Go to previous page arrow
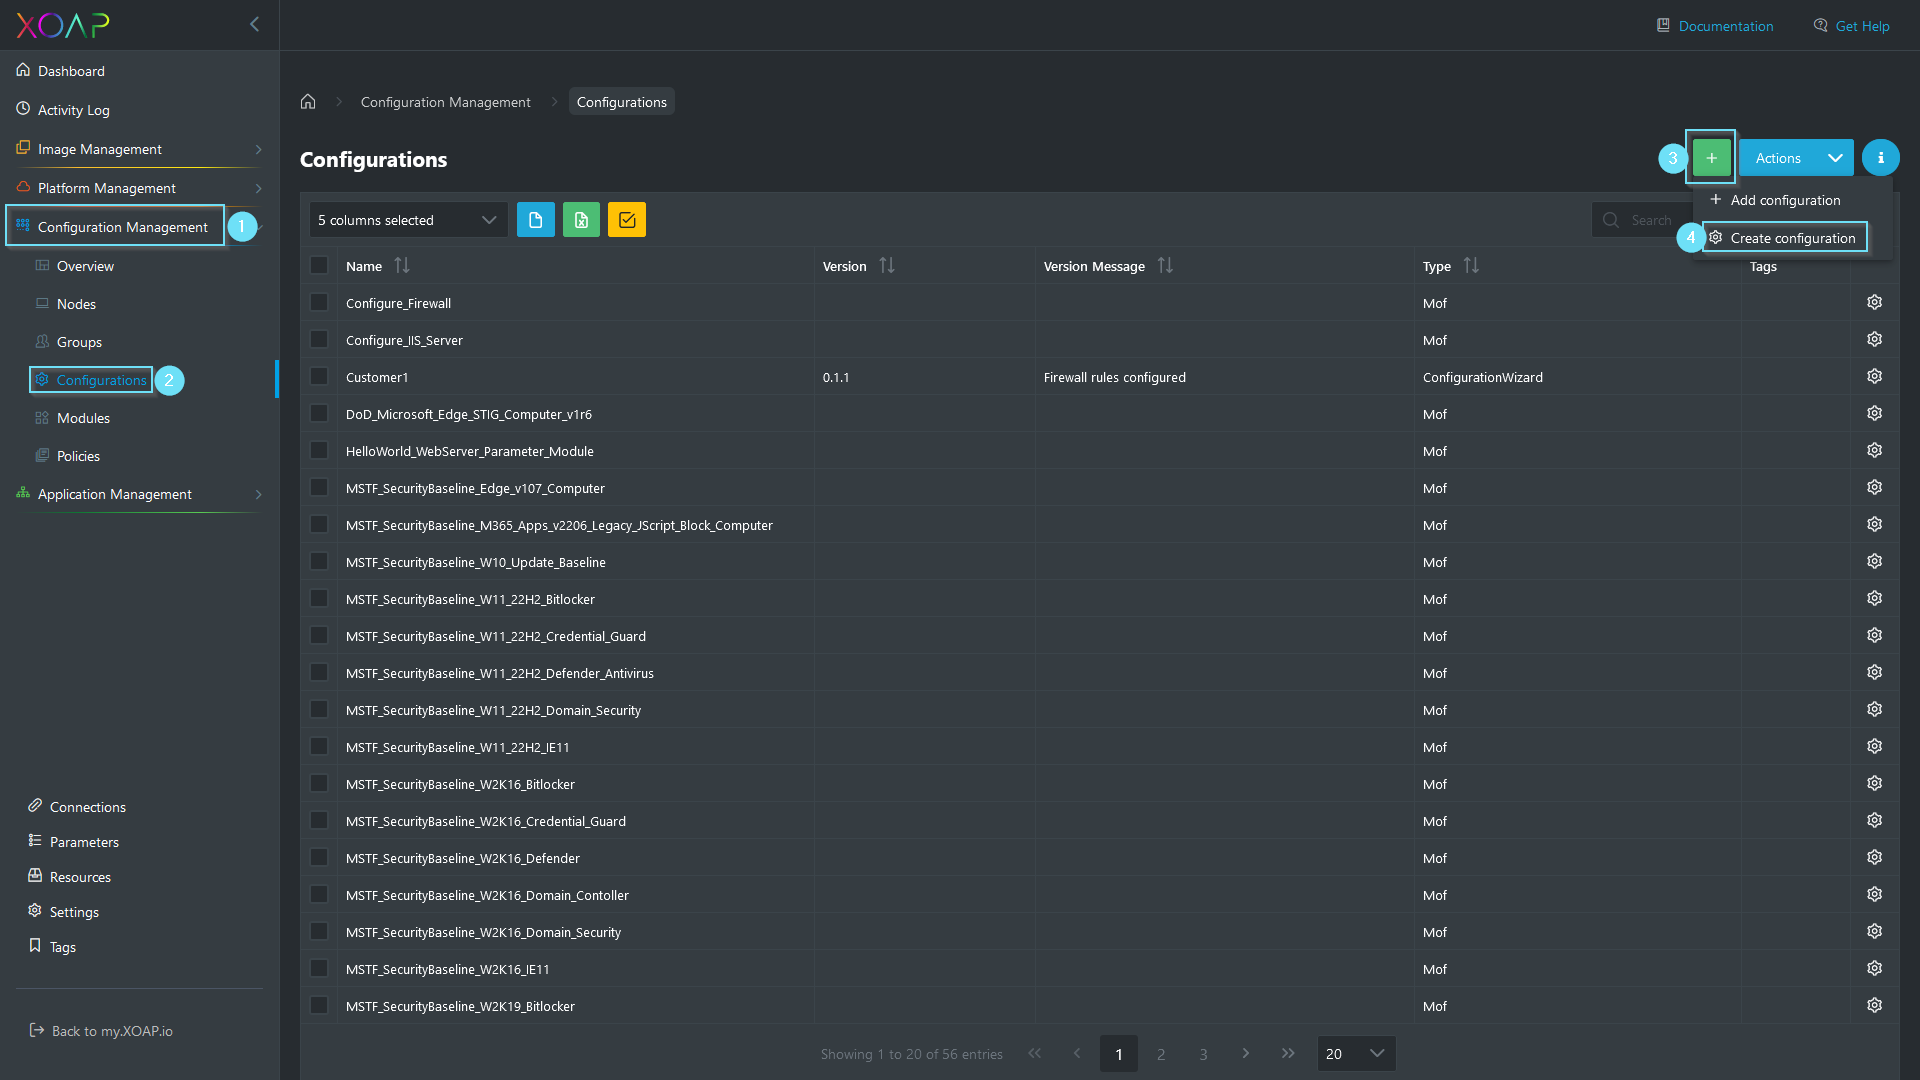The image size is (1920, 1080). pos(1077,1053)
